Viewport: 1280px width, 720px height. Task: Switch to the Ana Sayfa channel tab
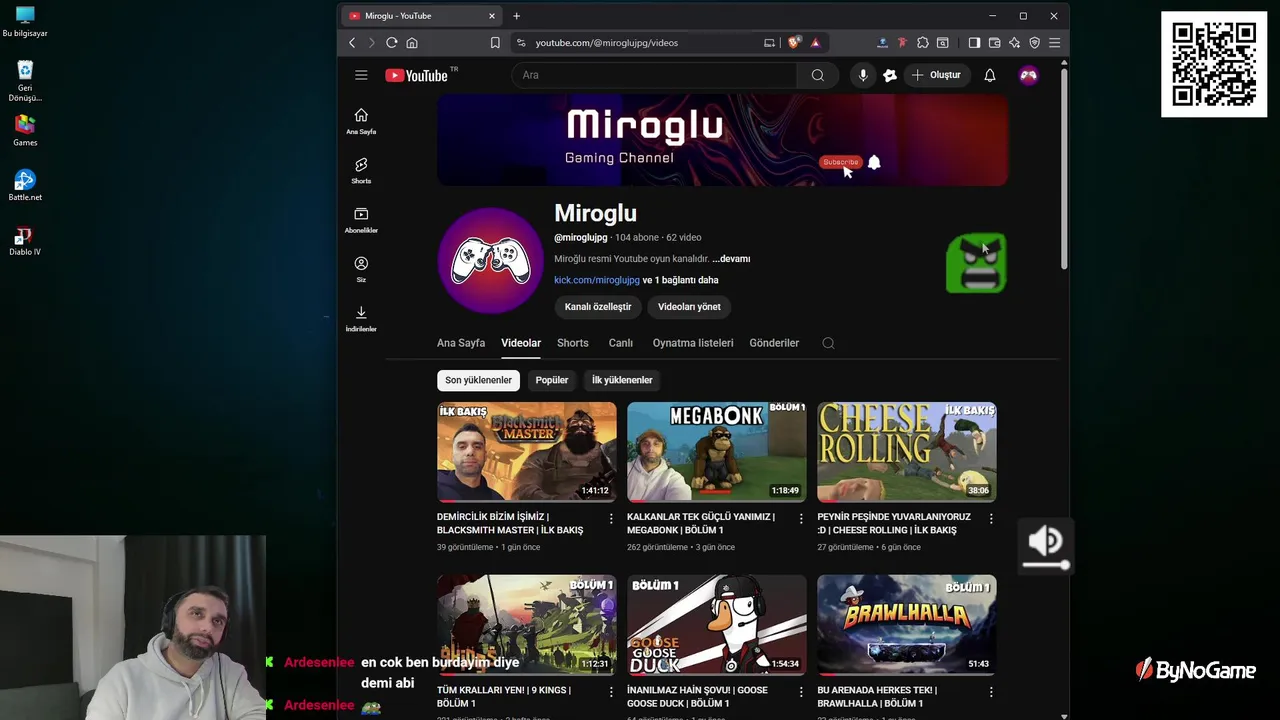point(461,343)
